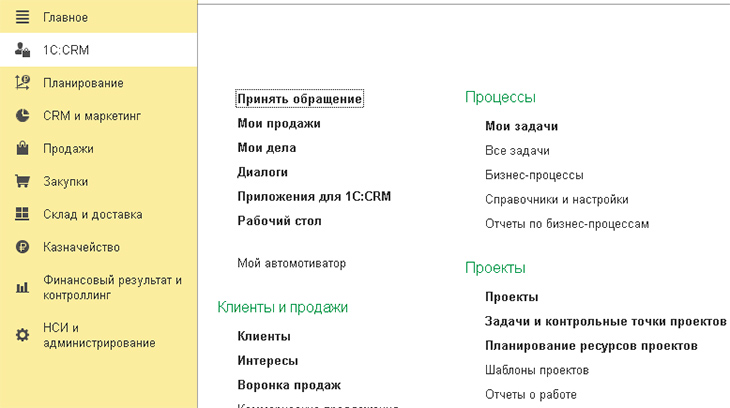Screen dimensions: 730x408
Task: Open Мои дела
Action: click(267, 148)
